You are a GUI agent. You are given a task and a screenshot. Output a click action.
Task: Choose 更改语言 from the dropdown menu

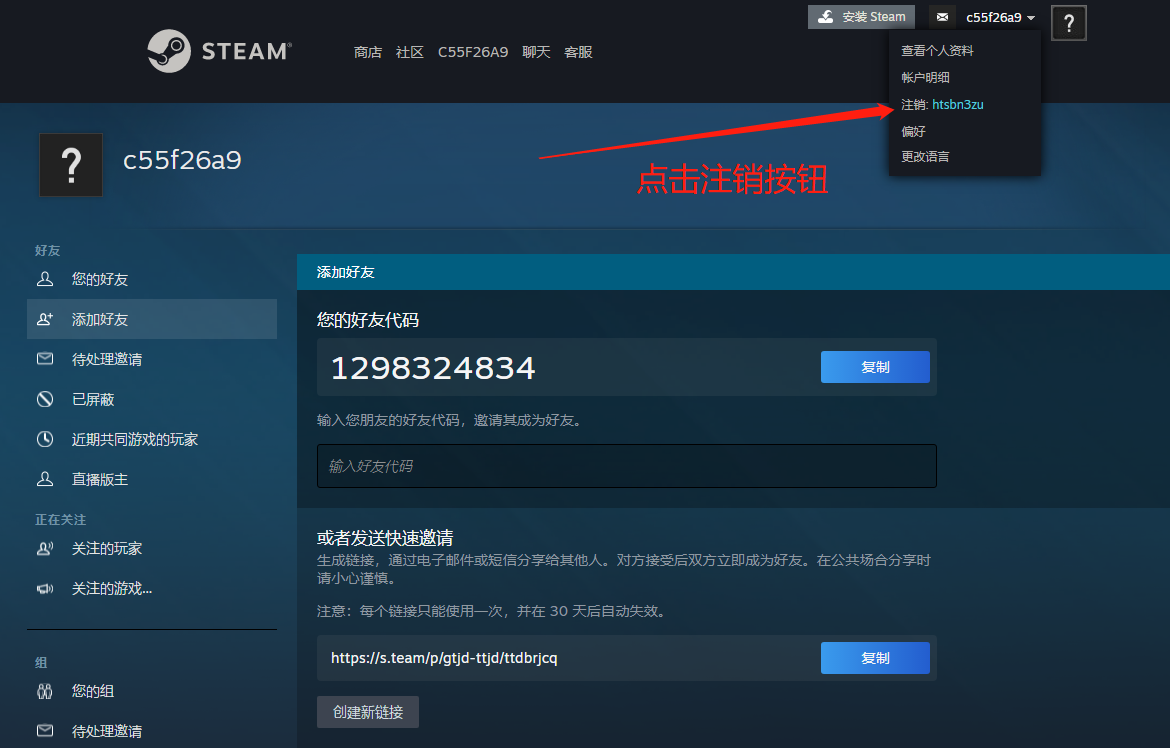pyautogui.click(x=925, y=157)
